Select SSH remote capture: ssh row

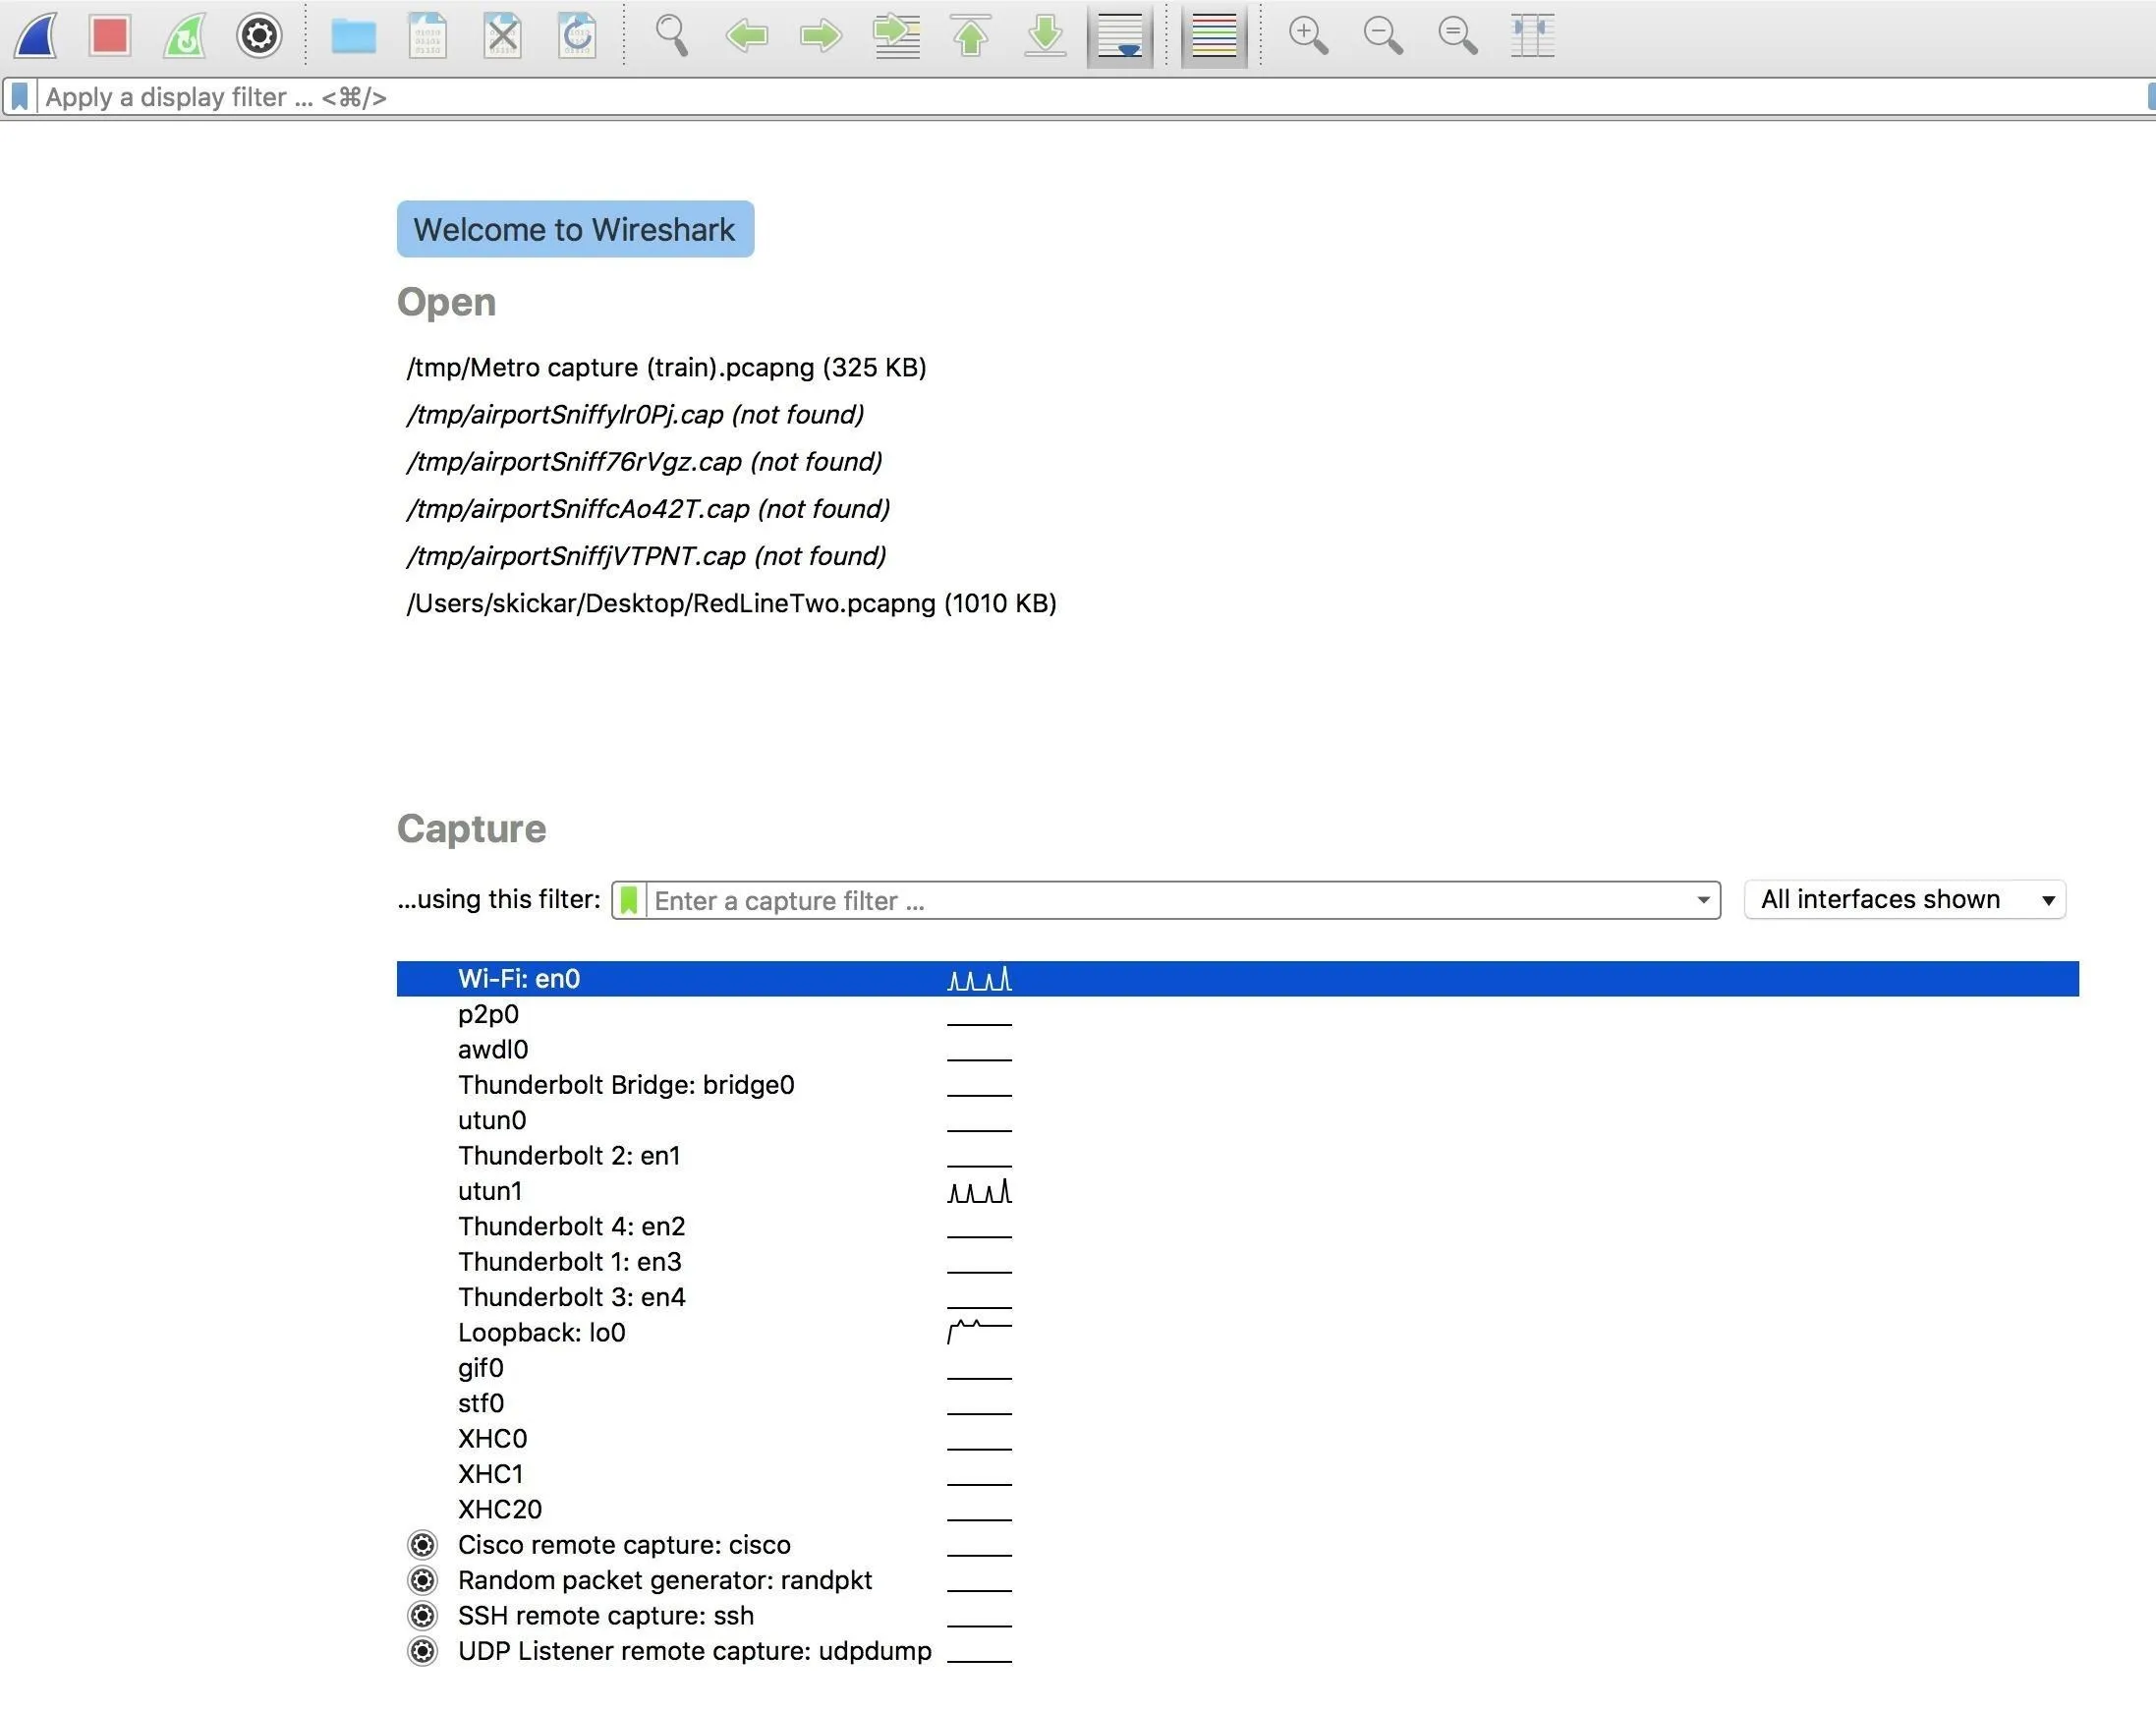(1238, 1615)
